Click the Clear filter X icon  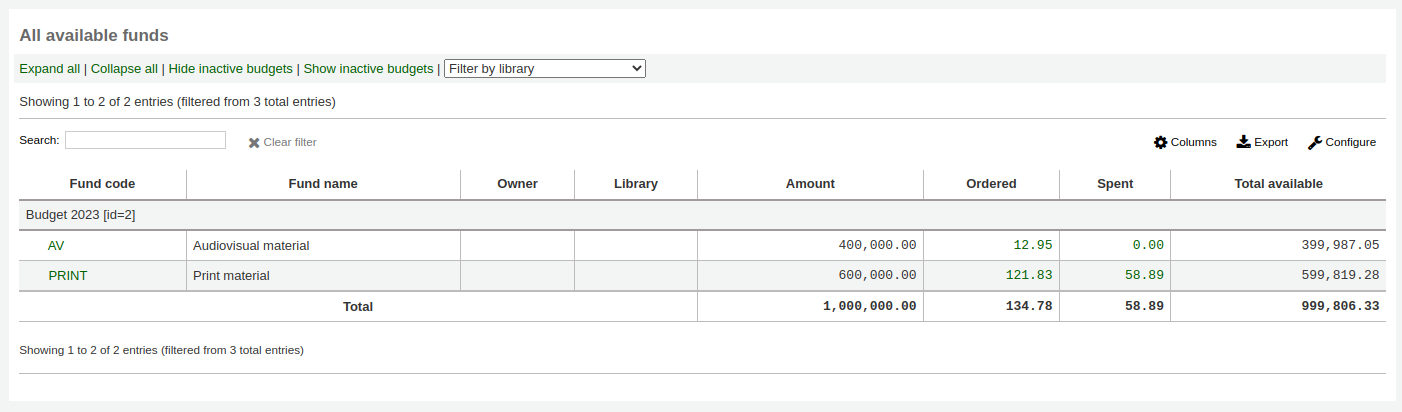254,143
